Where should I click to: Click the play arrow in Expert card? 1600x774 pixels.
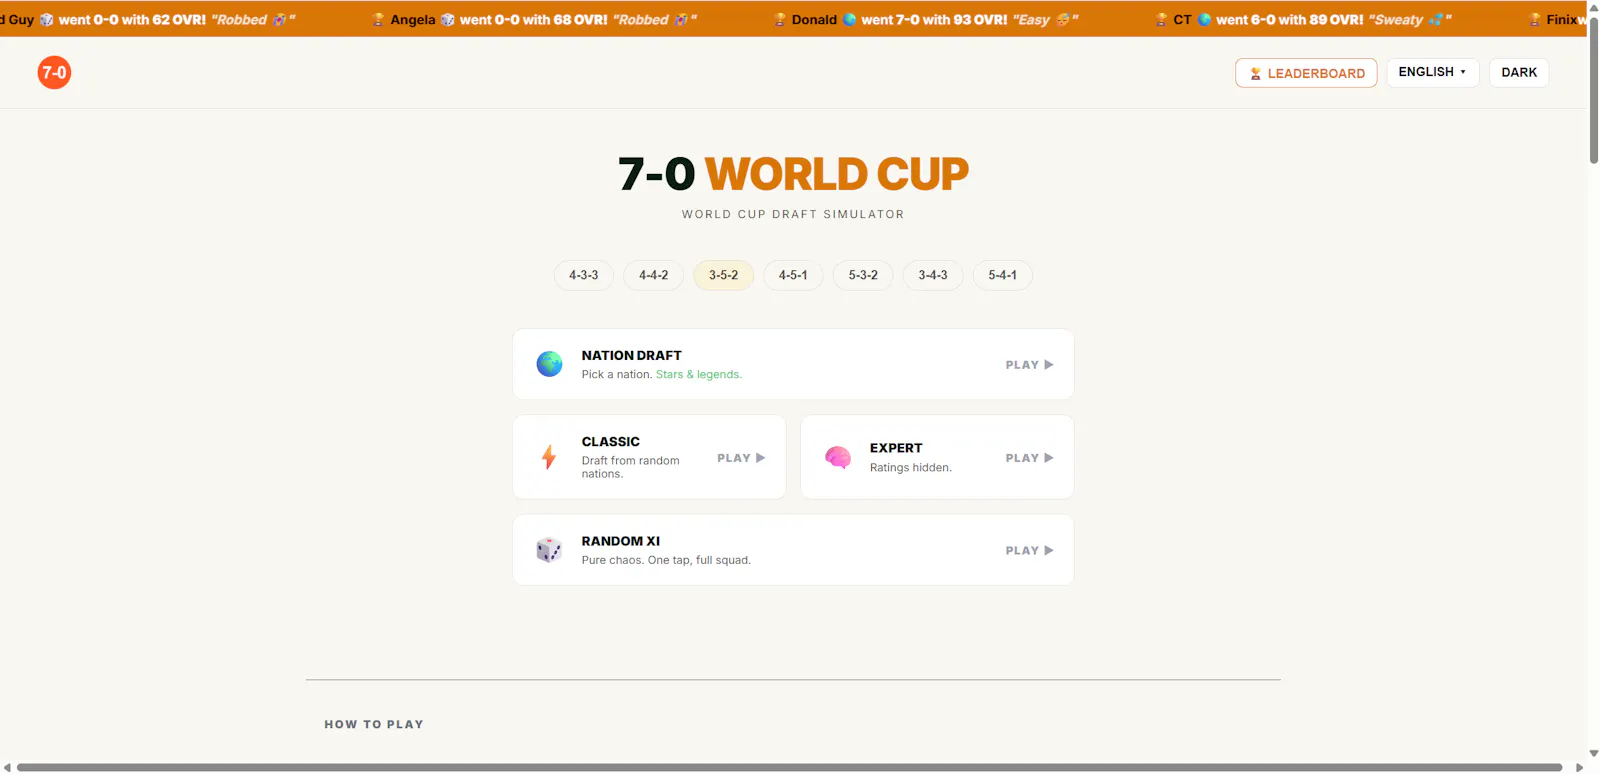1049,458
